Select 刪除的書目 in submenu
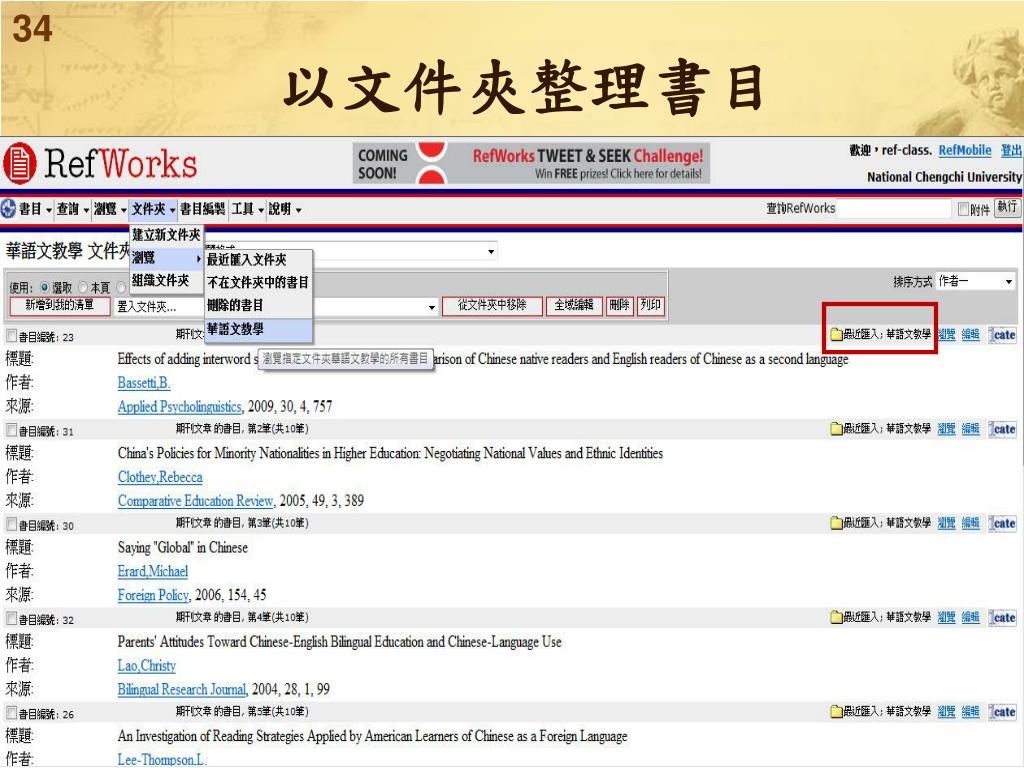Screen dimensions: 1024x768 point(259,306)
